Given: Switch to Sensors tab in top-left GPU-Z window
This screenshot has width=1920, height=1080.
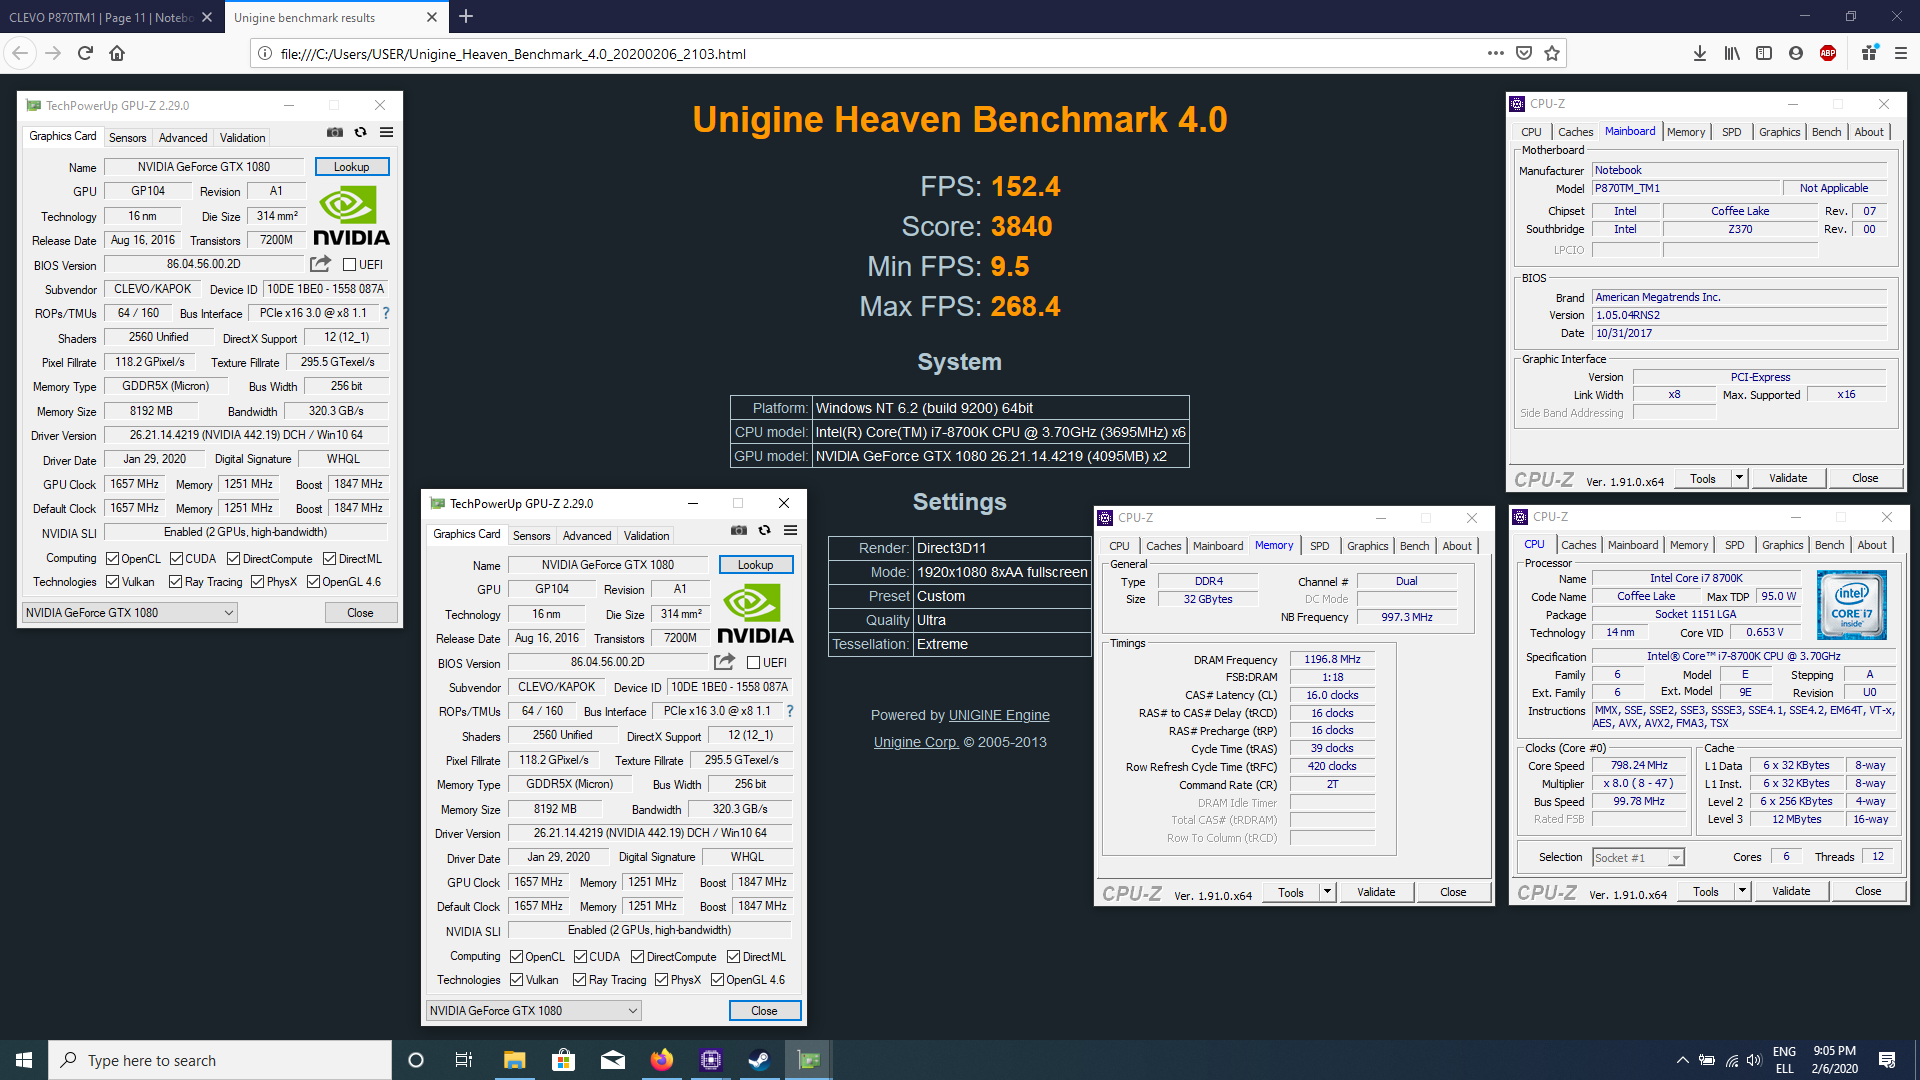Looking at the screenshot, I should (127, 138).
